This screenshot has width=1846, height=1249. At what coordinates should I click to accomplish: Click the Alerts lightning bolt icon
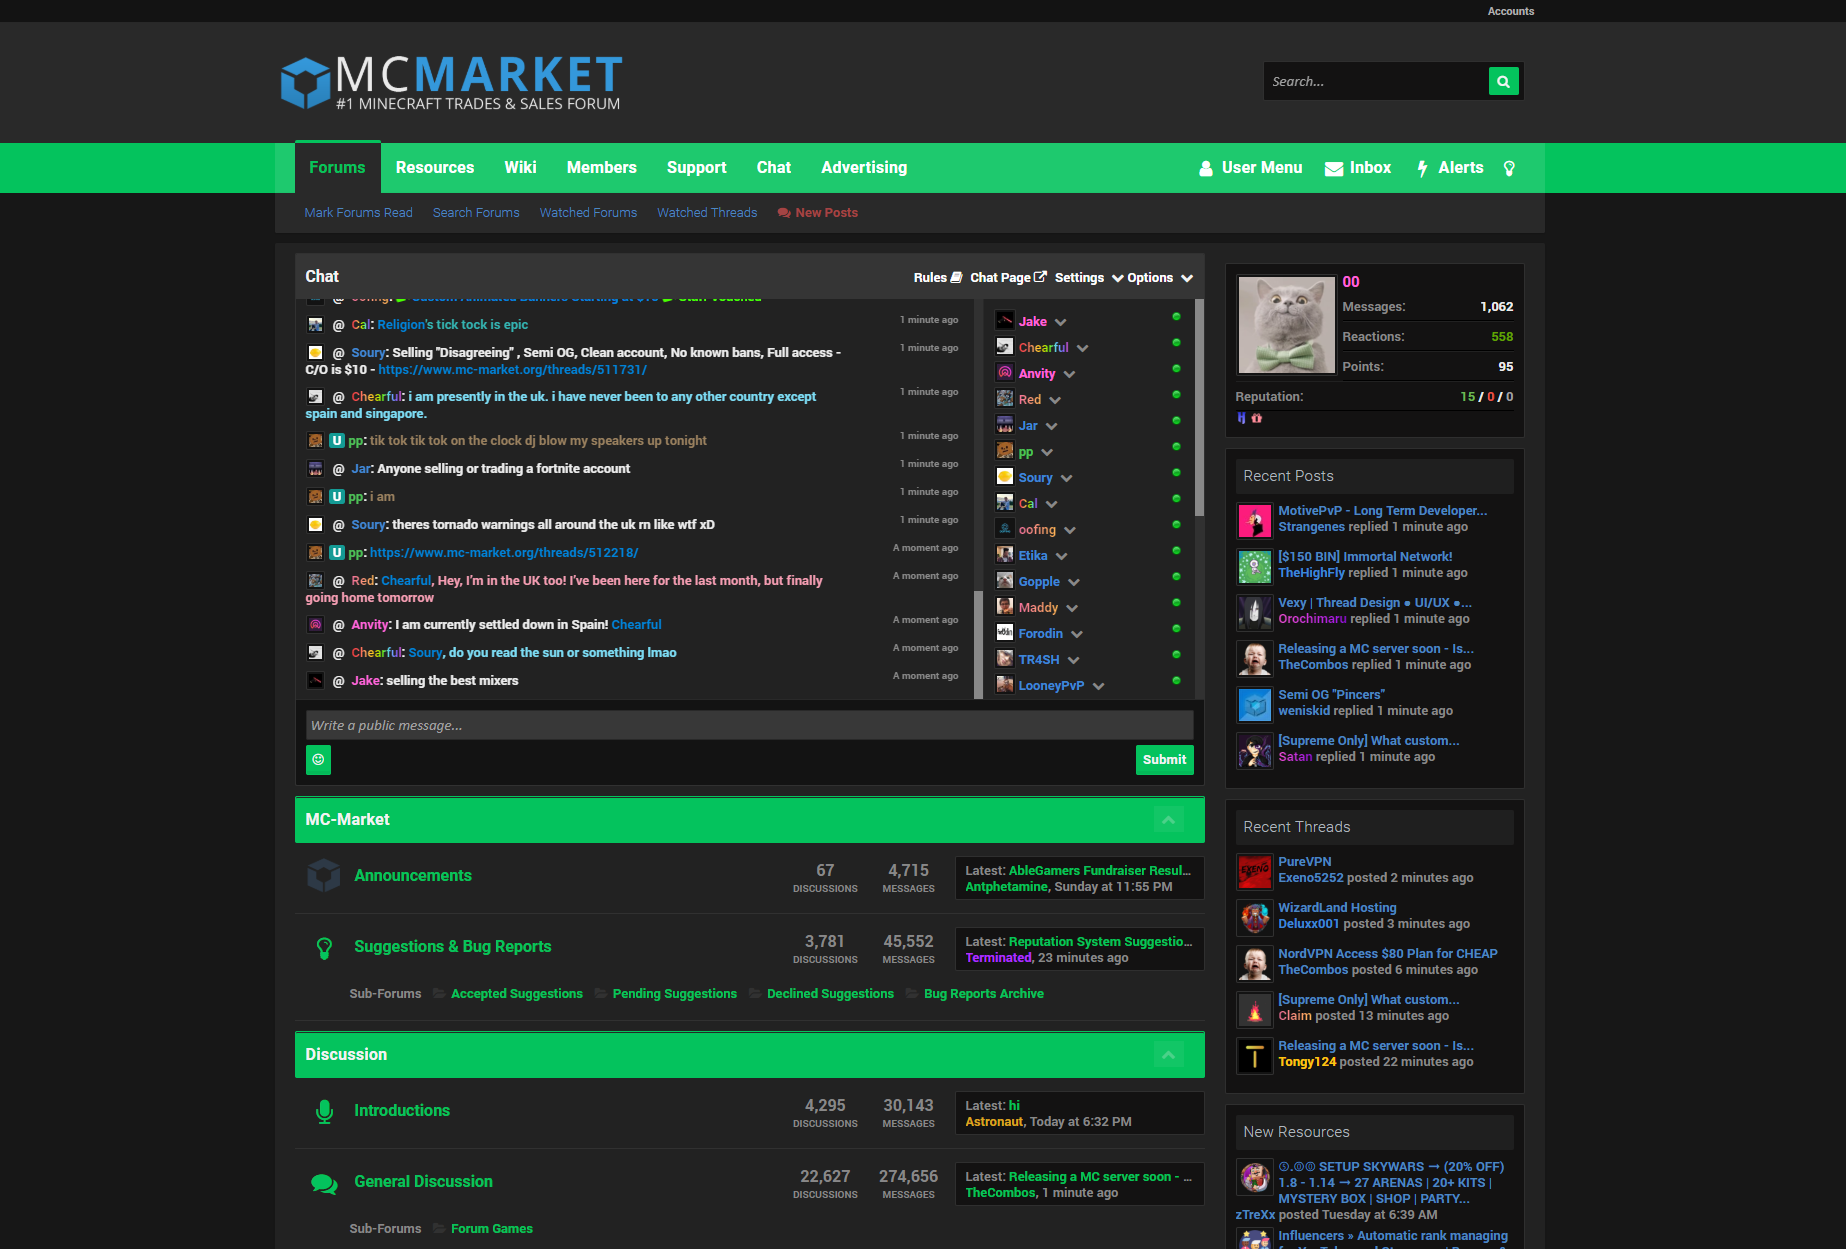[x=1422, y=168]
